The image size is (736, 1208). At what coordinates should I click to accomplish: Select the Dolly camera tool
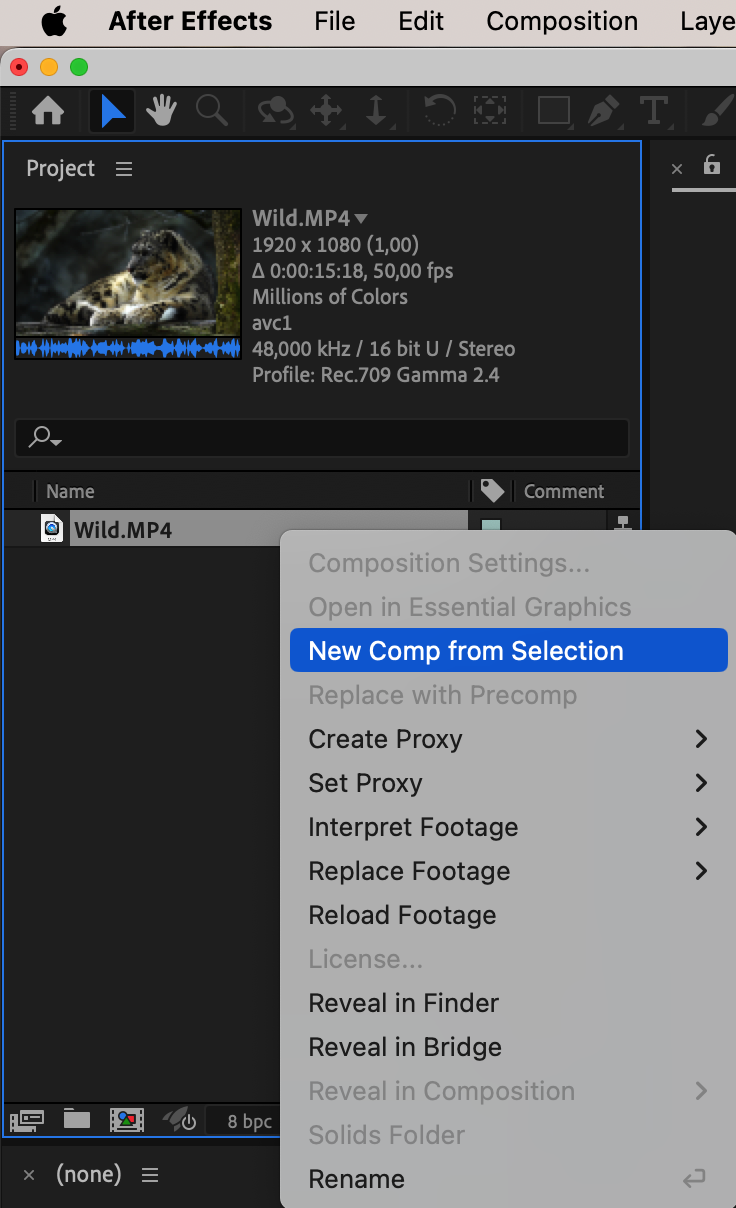376,110
